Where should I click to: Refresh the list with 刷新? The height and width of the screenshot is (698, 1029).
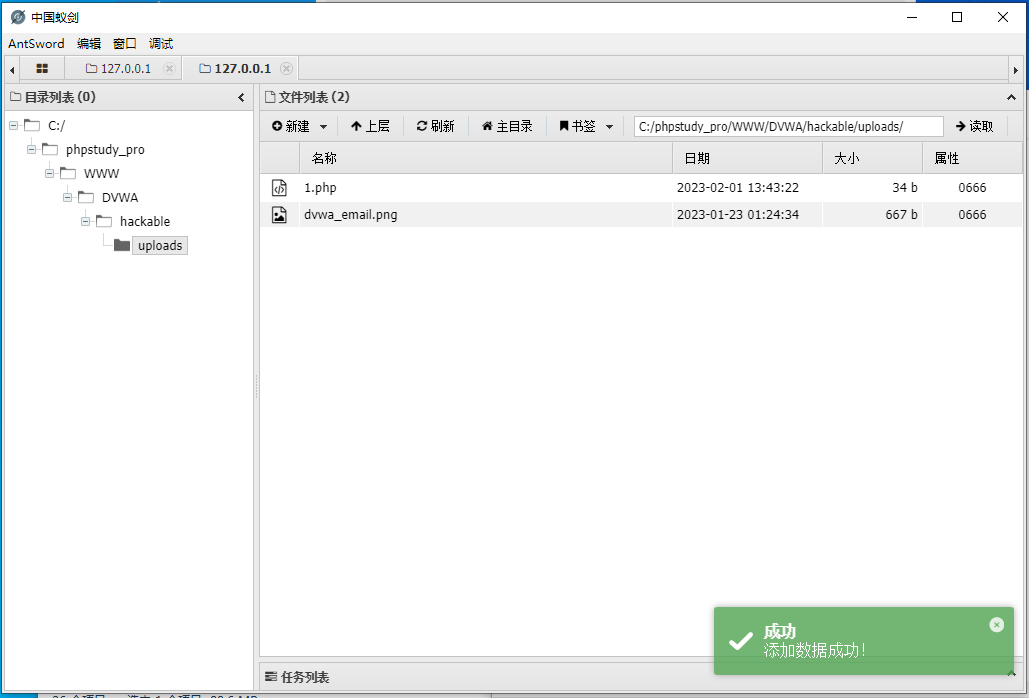(x=436, y=126)
